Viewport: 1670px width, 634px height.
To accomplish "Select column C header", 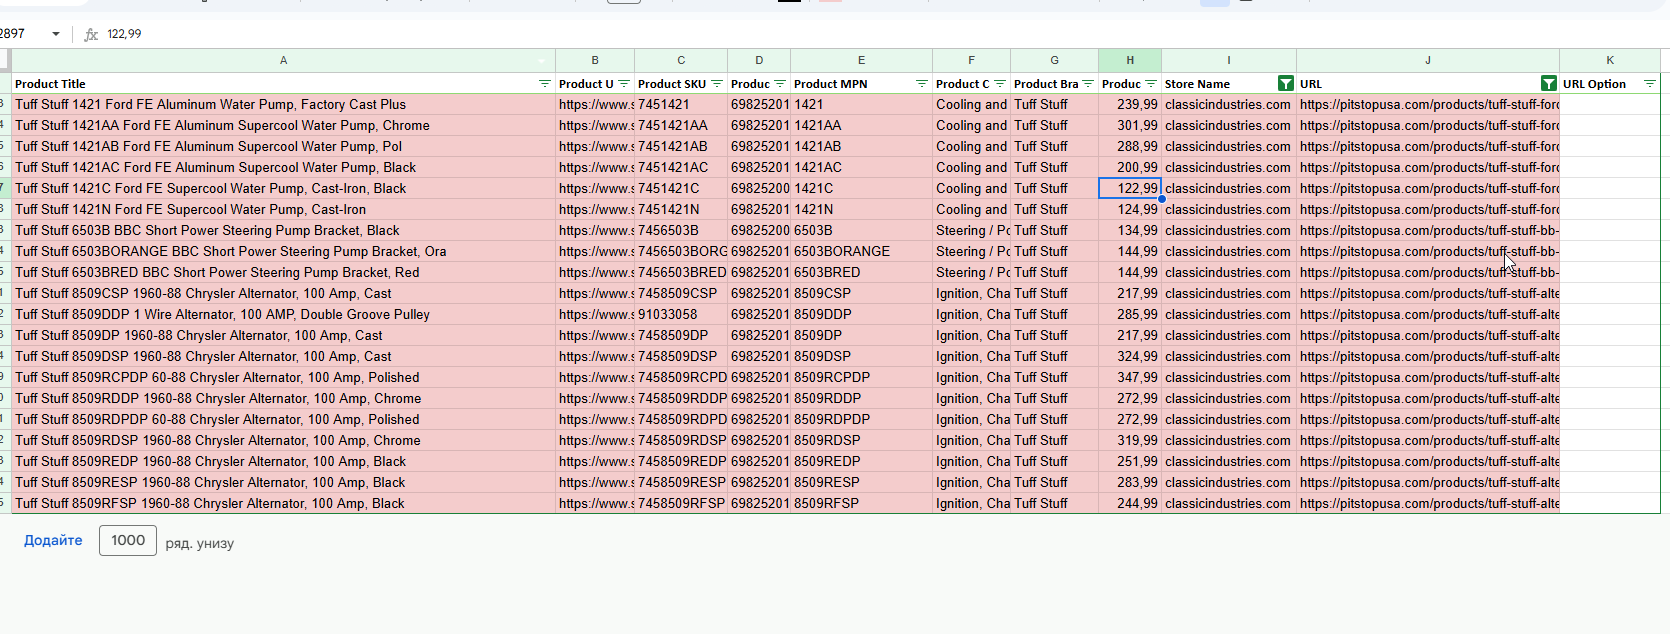I will pos(681,61).
